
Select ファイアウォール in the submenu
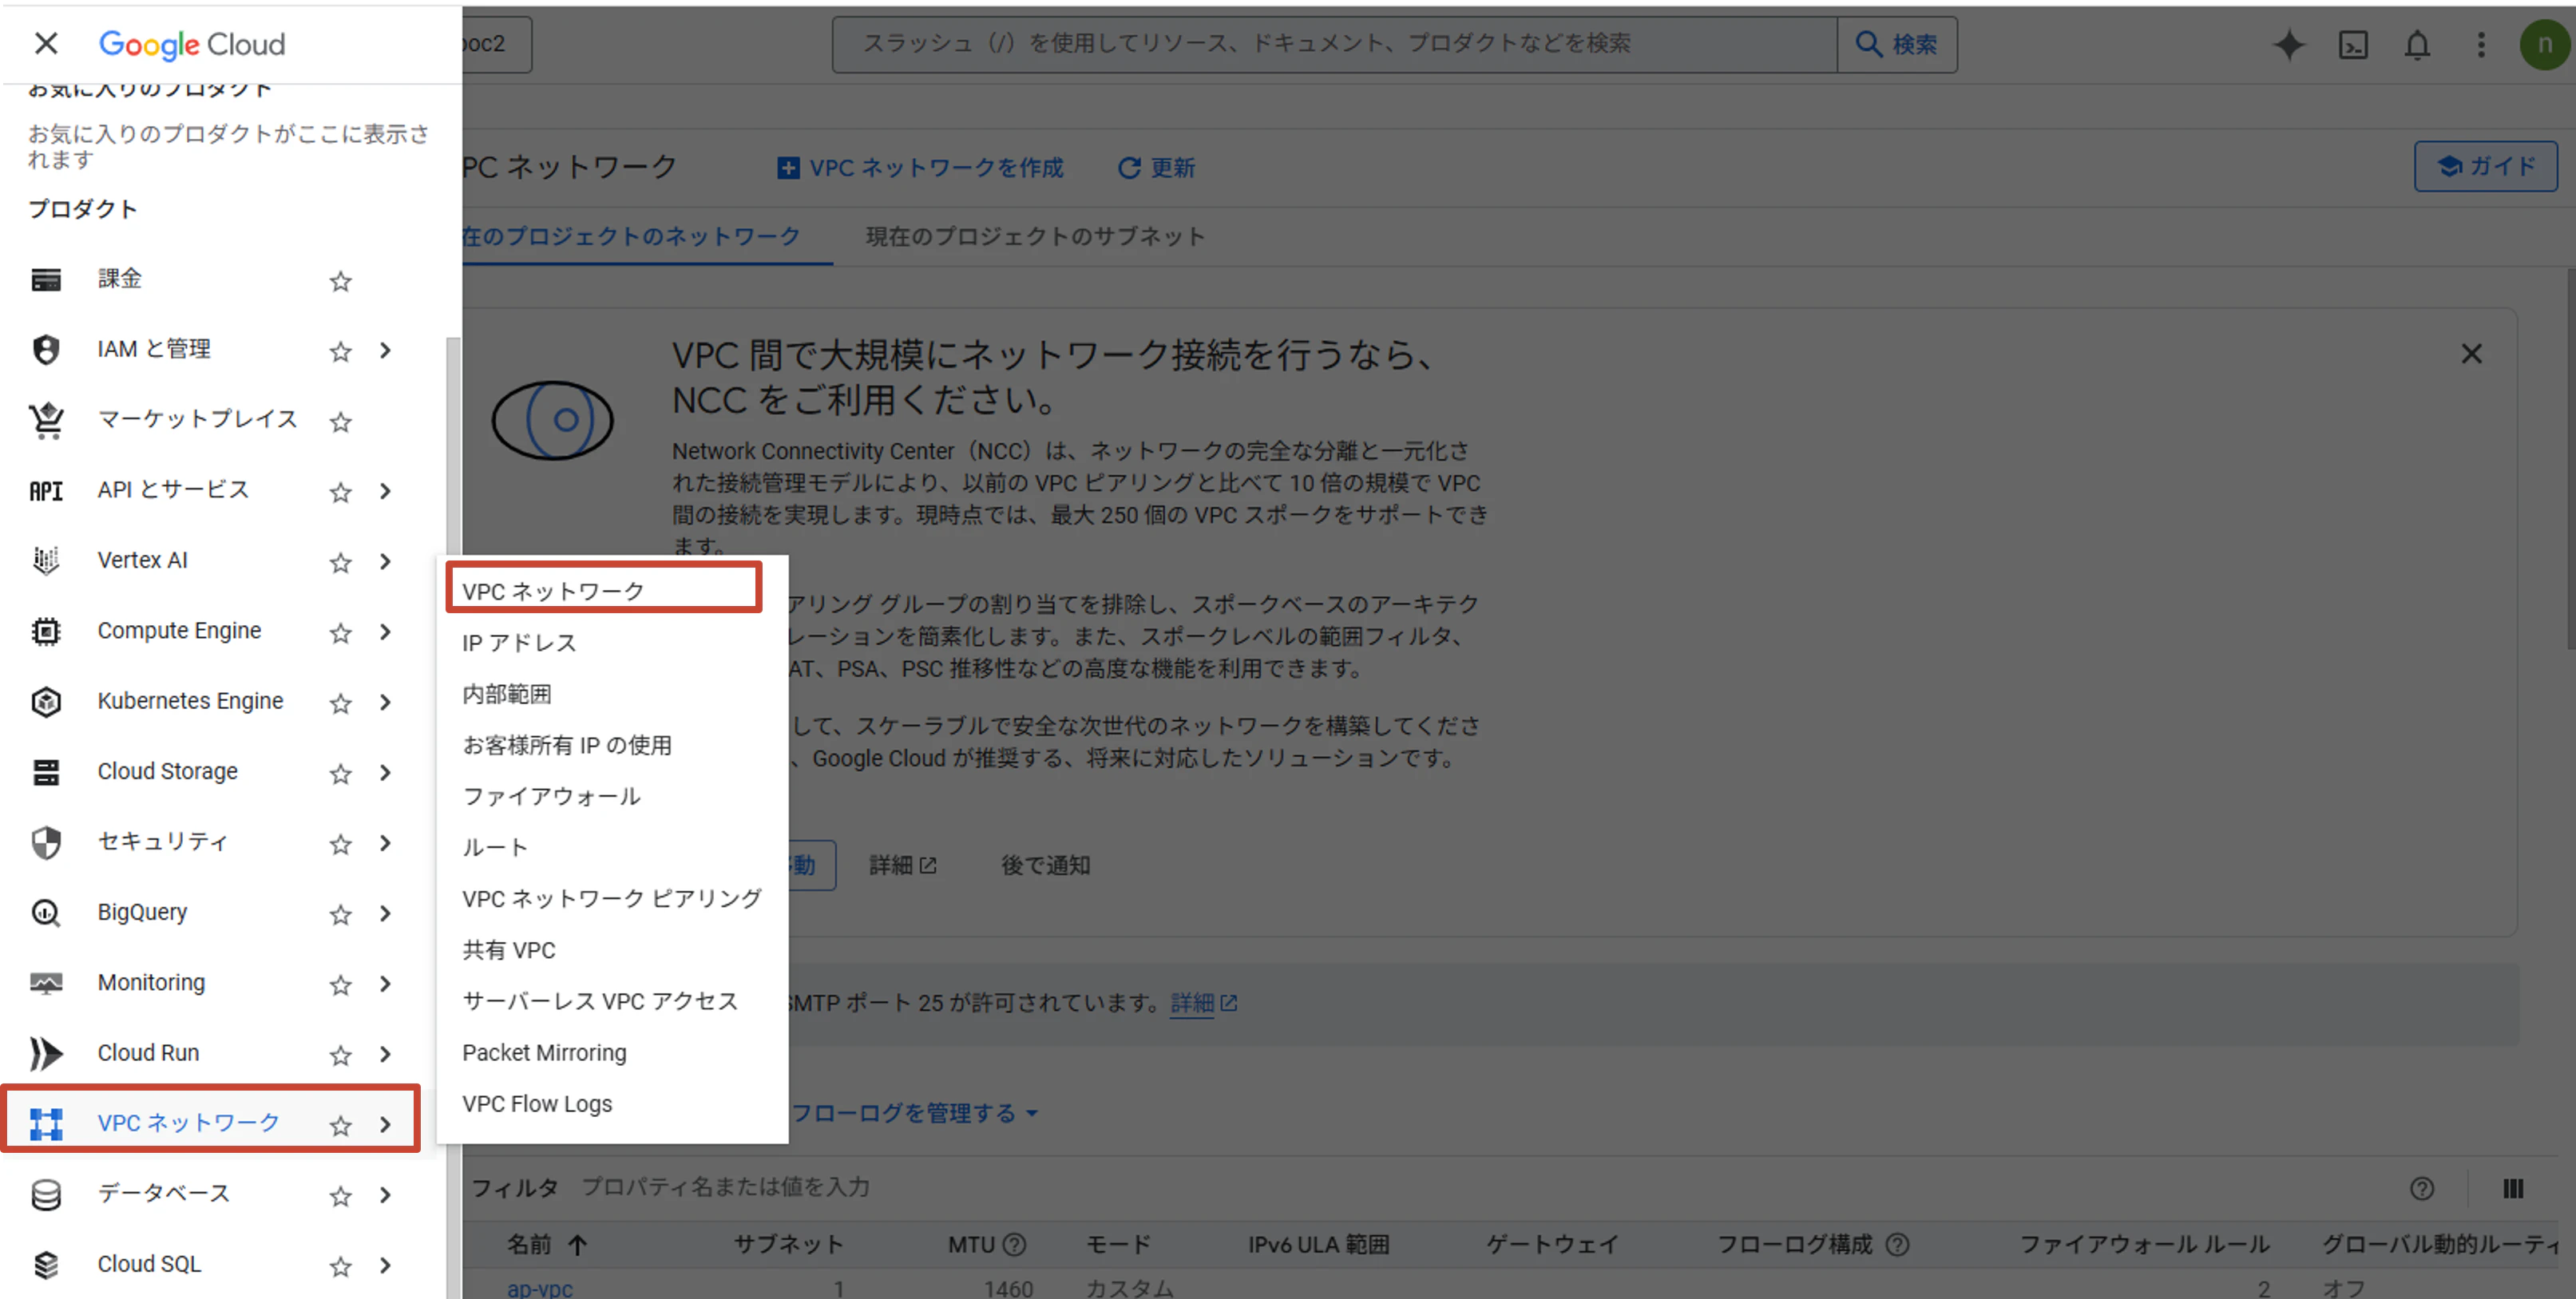[612, 796]
